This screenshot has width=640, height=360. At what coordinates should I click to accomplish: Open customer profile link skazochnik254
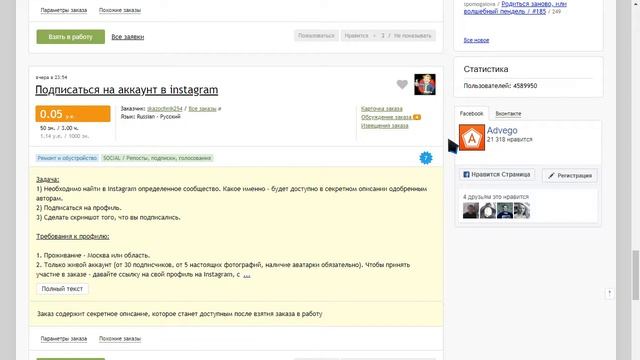164,109
